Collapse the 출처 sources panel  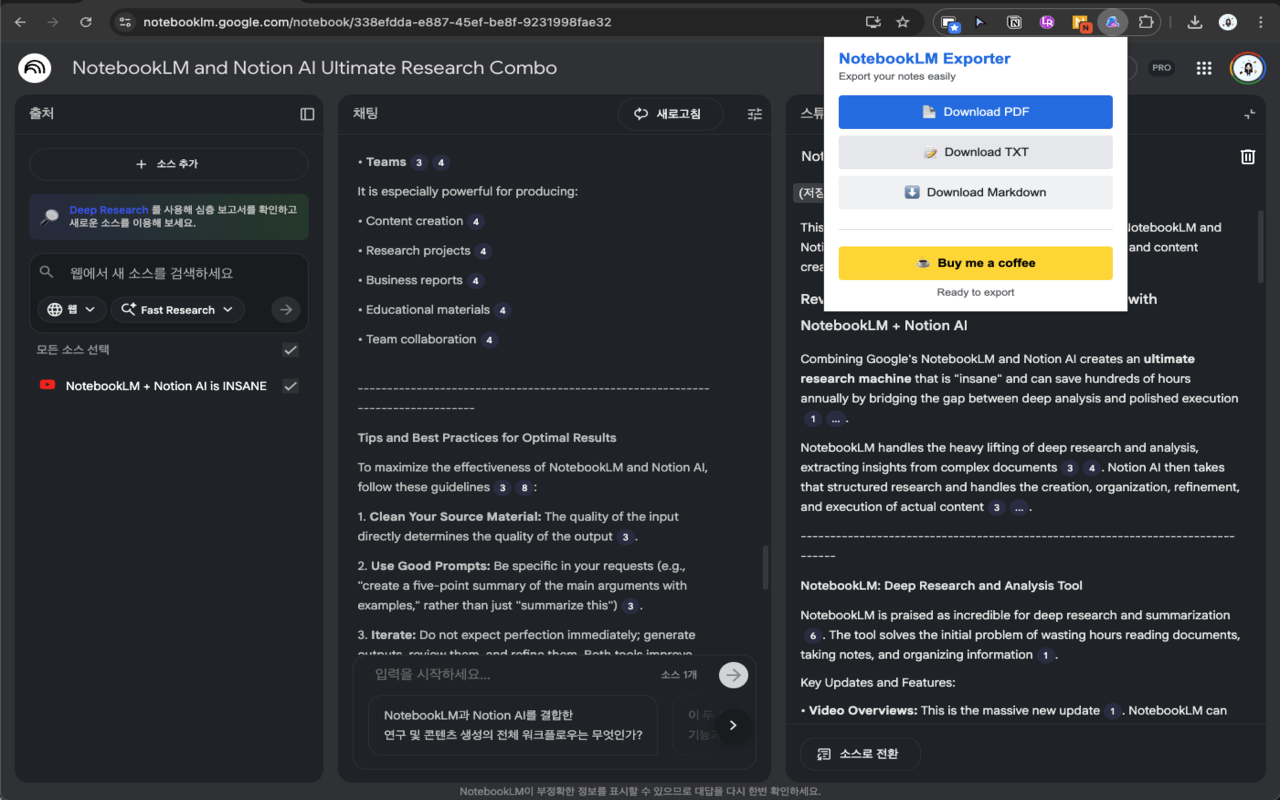[307, 113]
